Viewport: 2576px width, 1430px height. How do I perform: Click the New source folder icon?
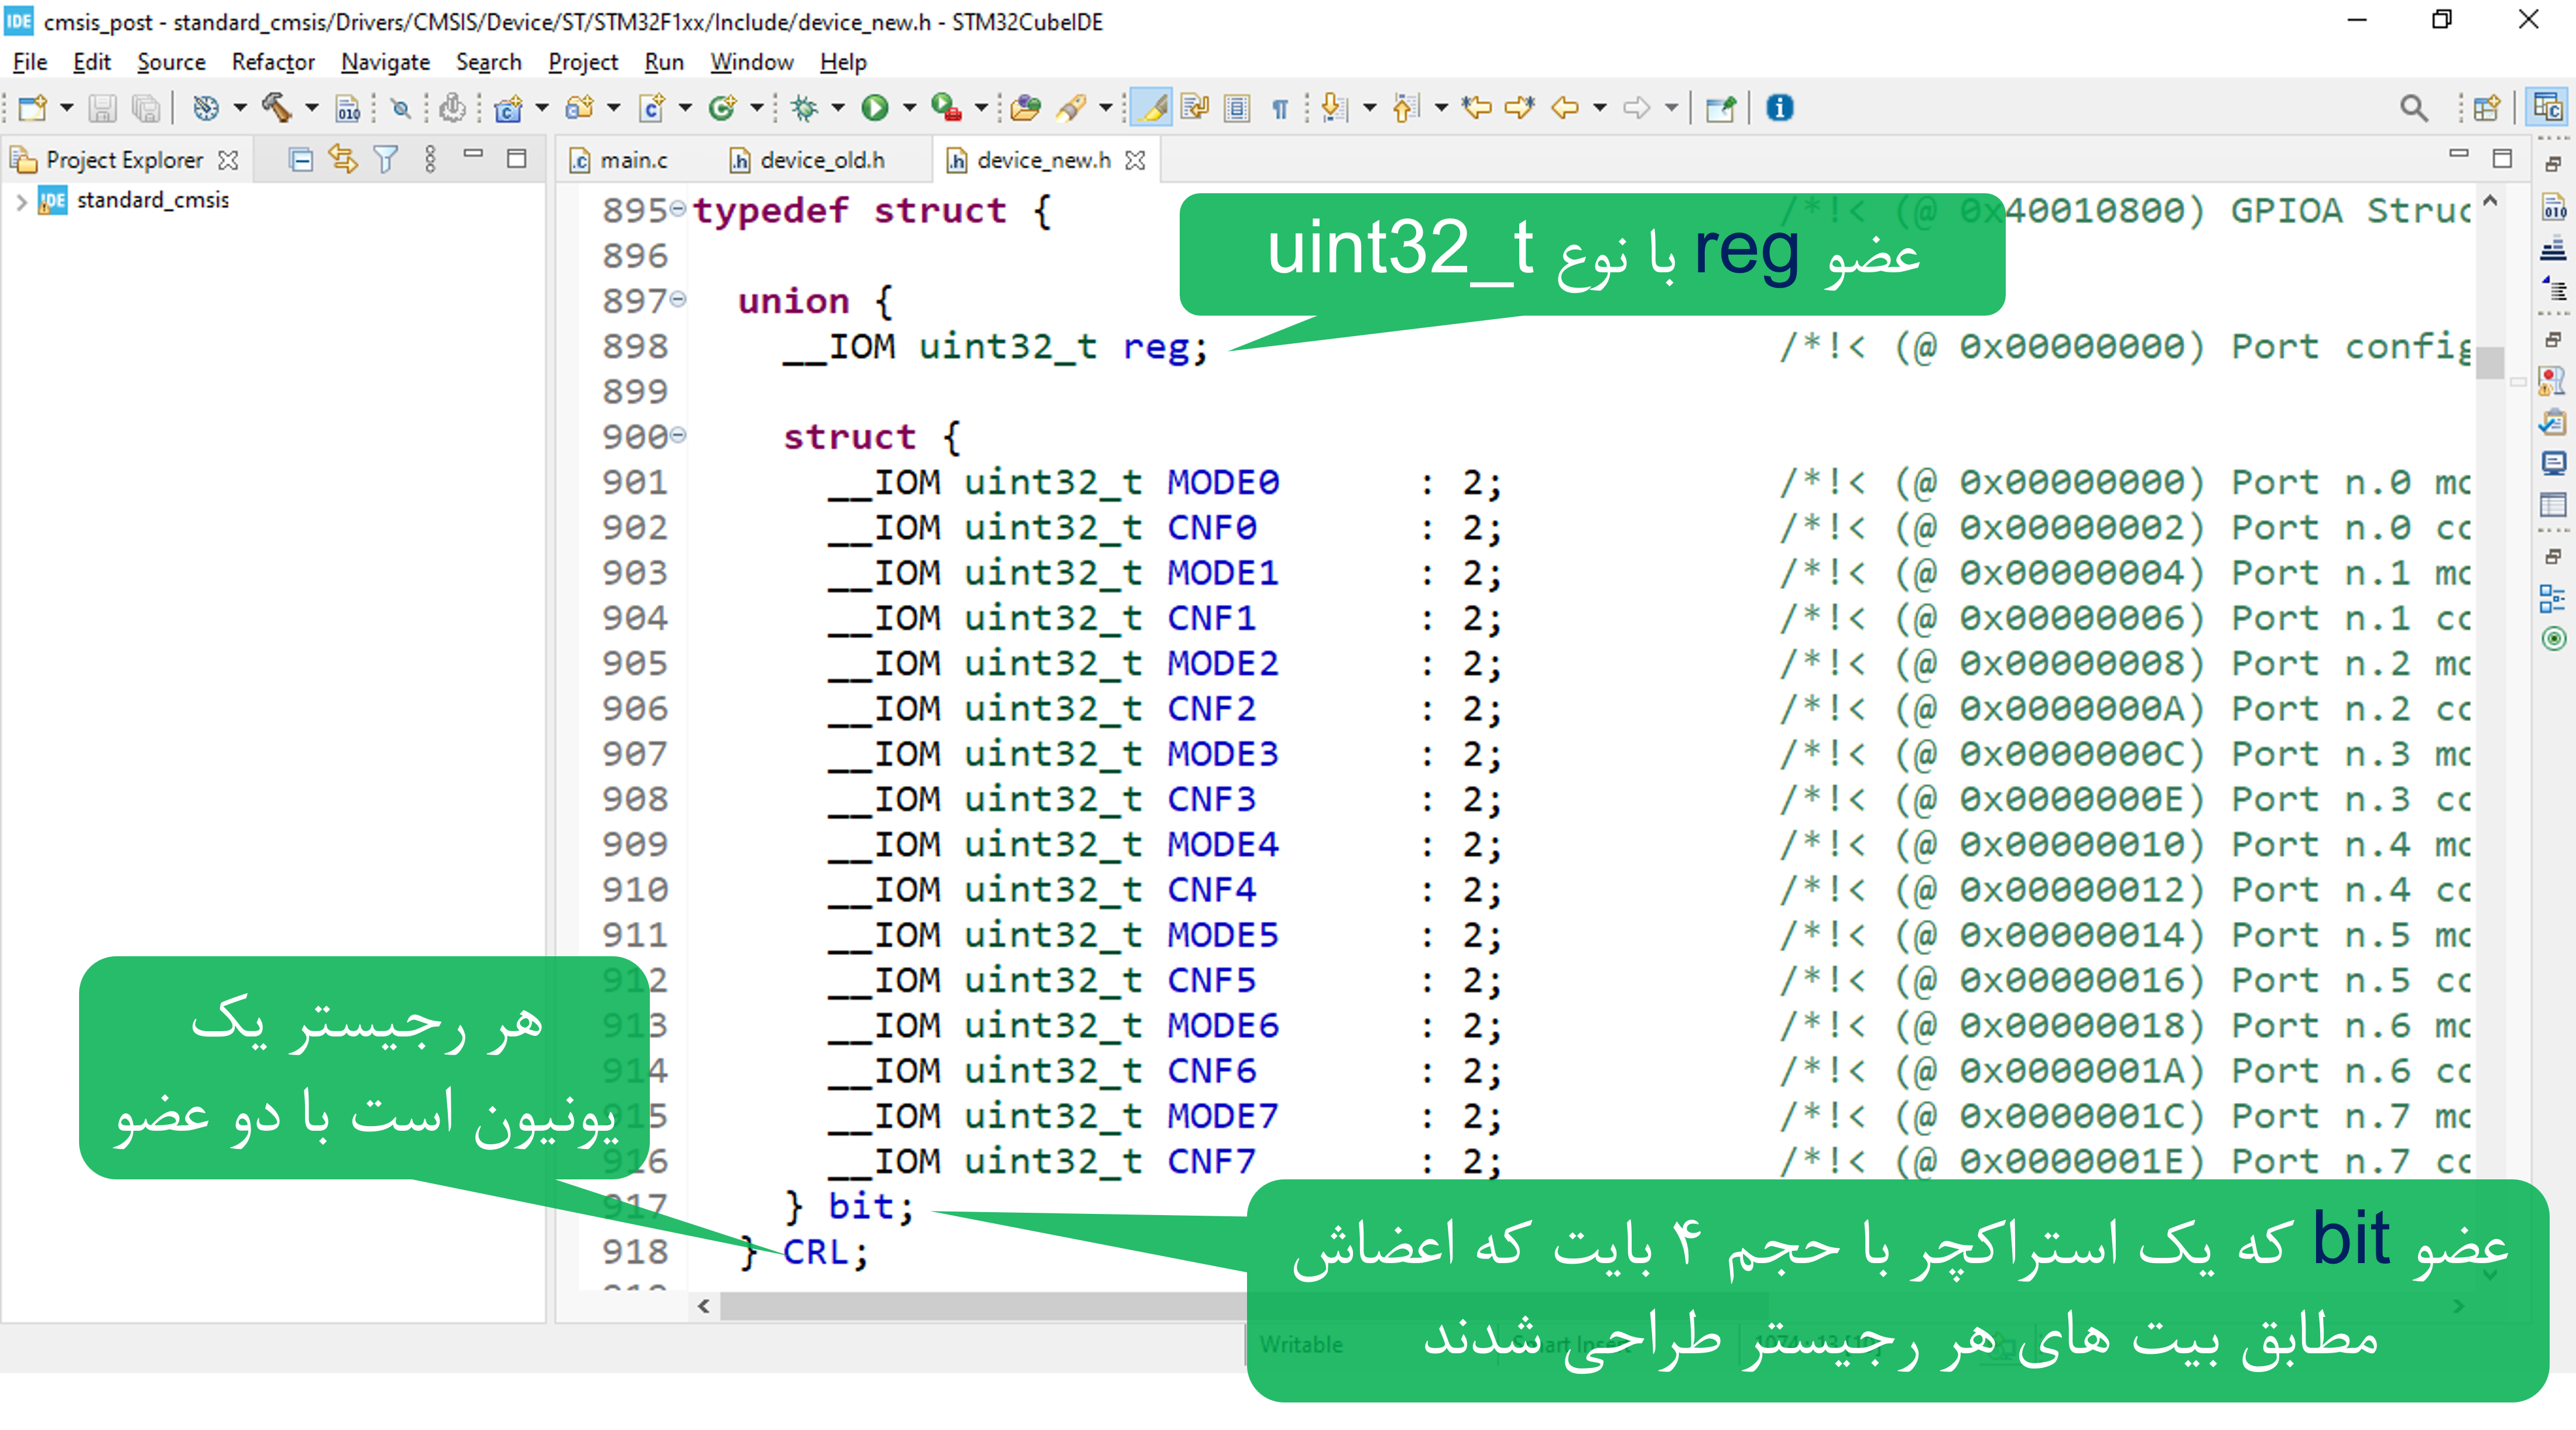580,108
